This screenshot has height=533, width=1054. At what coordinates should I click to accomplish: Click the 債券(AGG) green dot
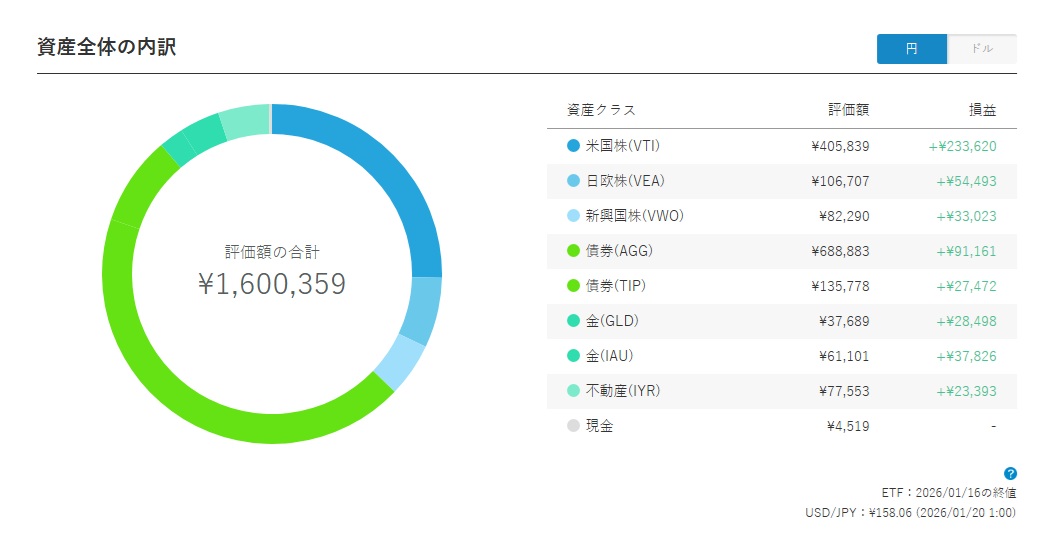click(573, 251)
